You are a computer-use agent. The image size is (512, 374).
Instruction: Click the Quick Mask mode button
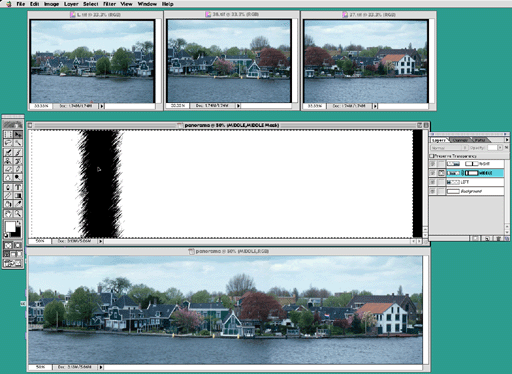click(18, 245)
